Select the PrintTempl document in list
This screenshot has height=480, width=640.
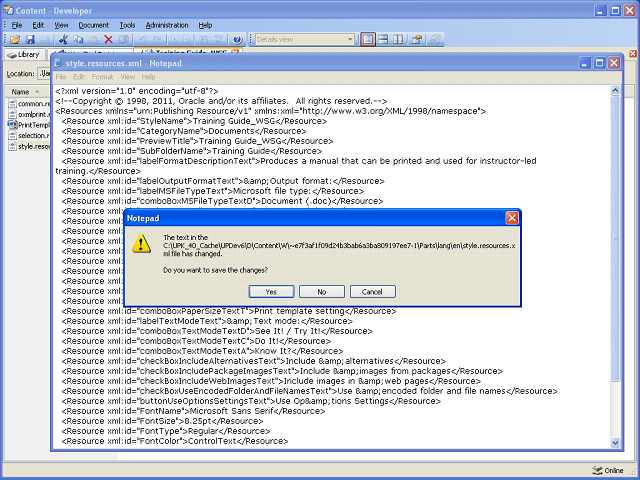29,125
